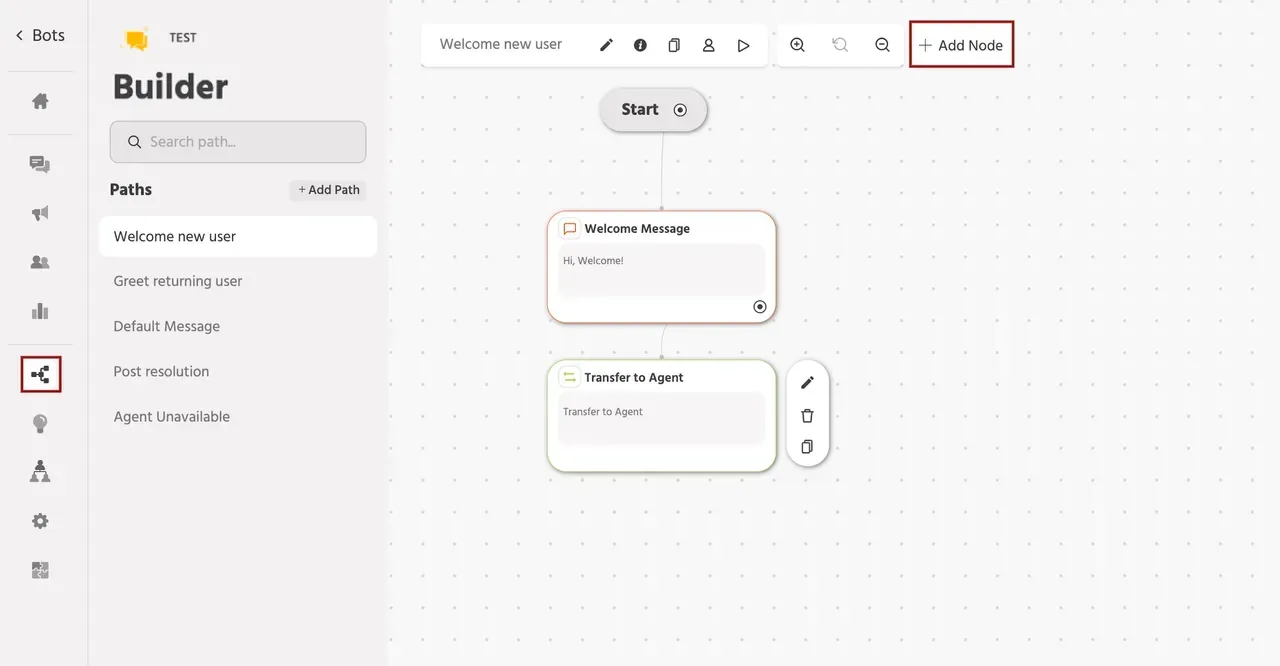This screenshot has height=666, width=1280.
Task: Open the users sidebar icon
Action: click(x=40, y=262)
